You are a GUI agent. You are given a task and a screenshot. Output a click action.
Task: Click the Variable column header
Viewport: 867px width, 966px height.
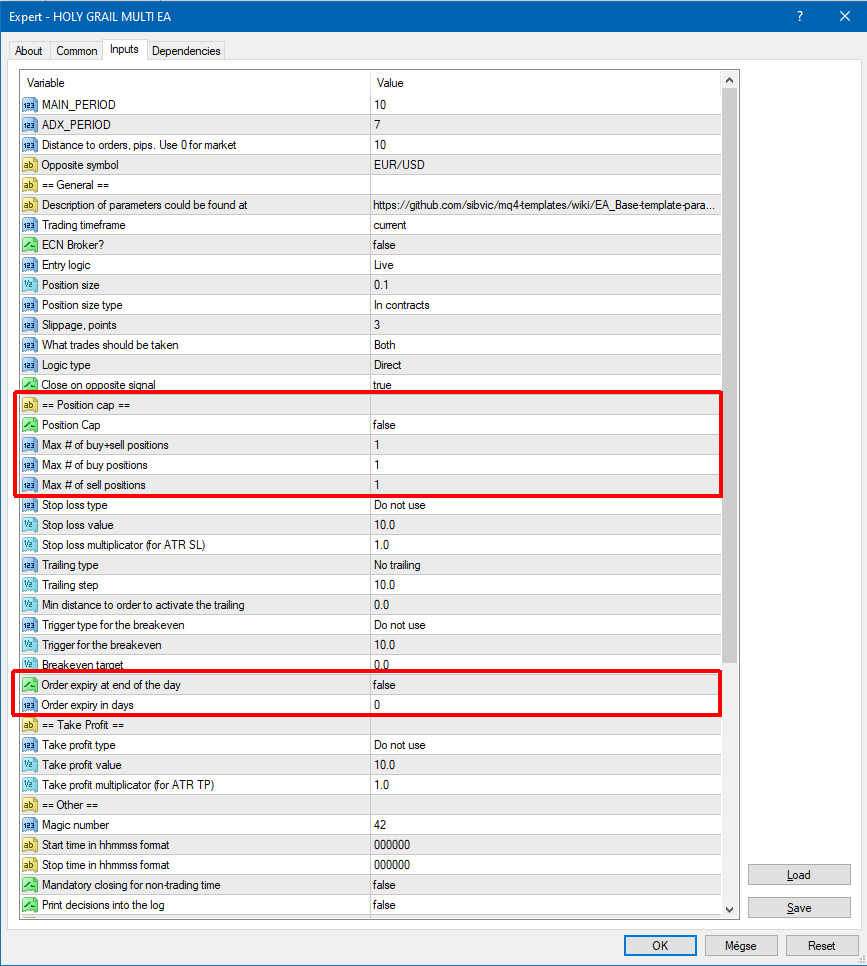[196, 83]
